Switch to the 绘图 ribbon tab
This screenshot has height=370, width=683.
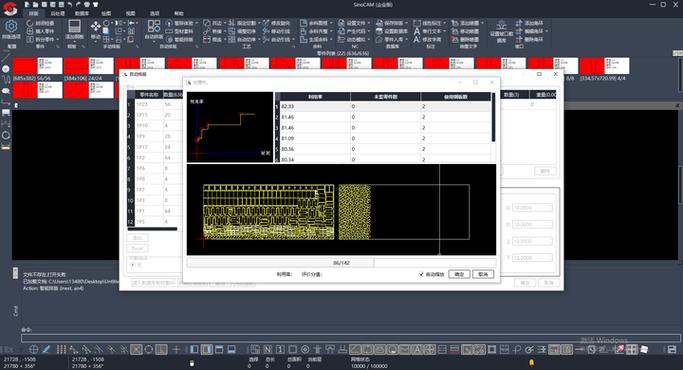tap(106, 14)
